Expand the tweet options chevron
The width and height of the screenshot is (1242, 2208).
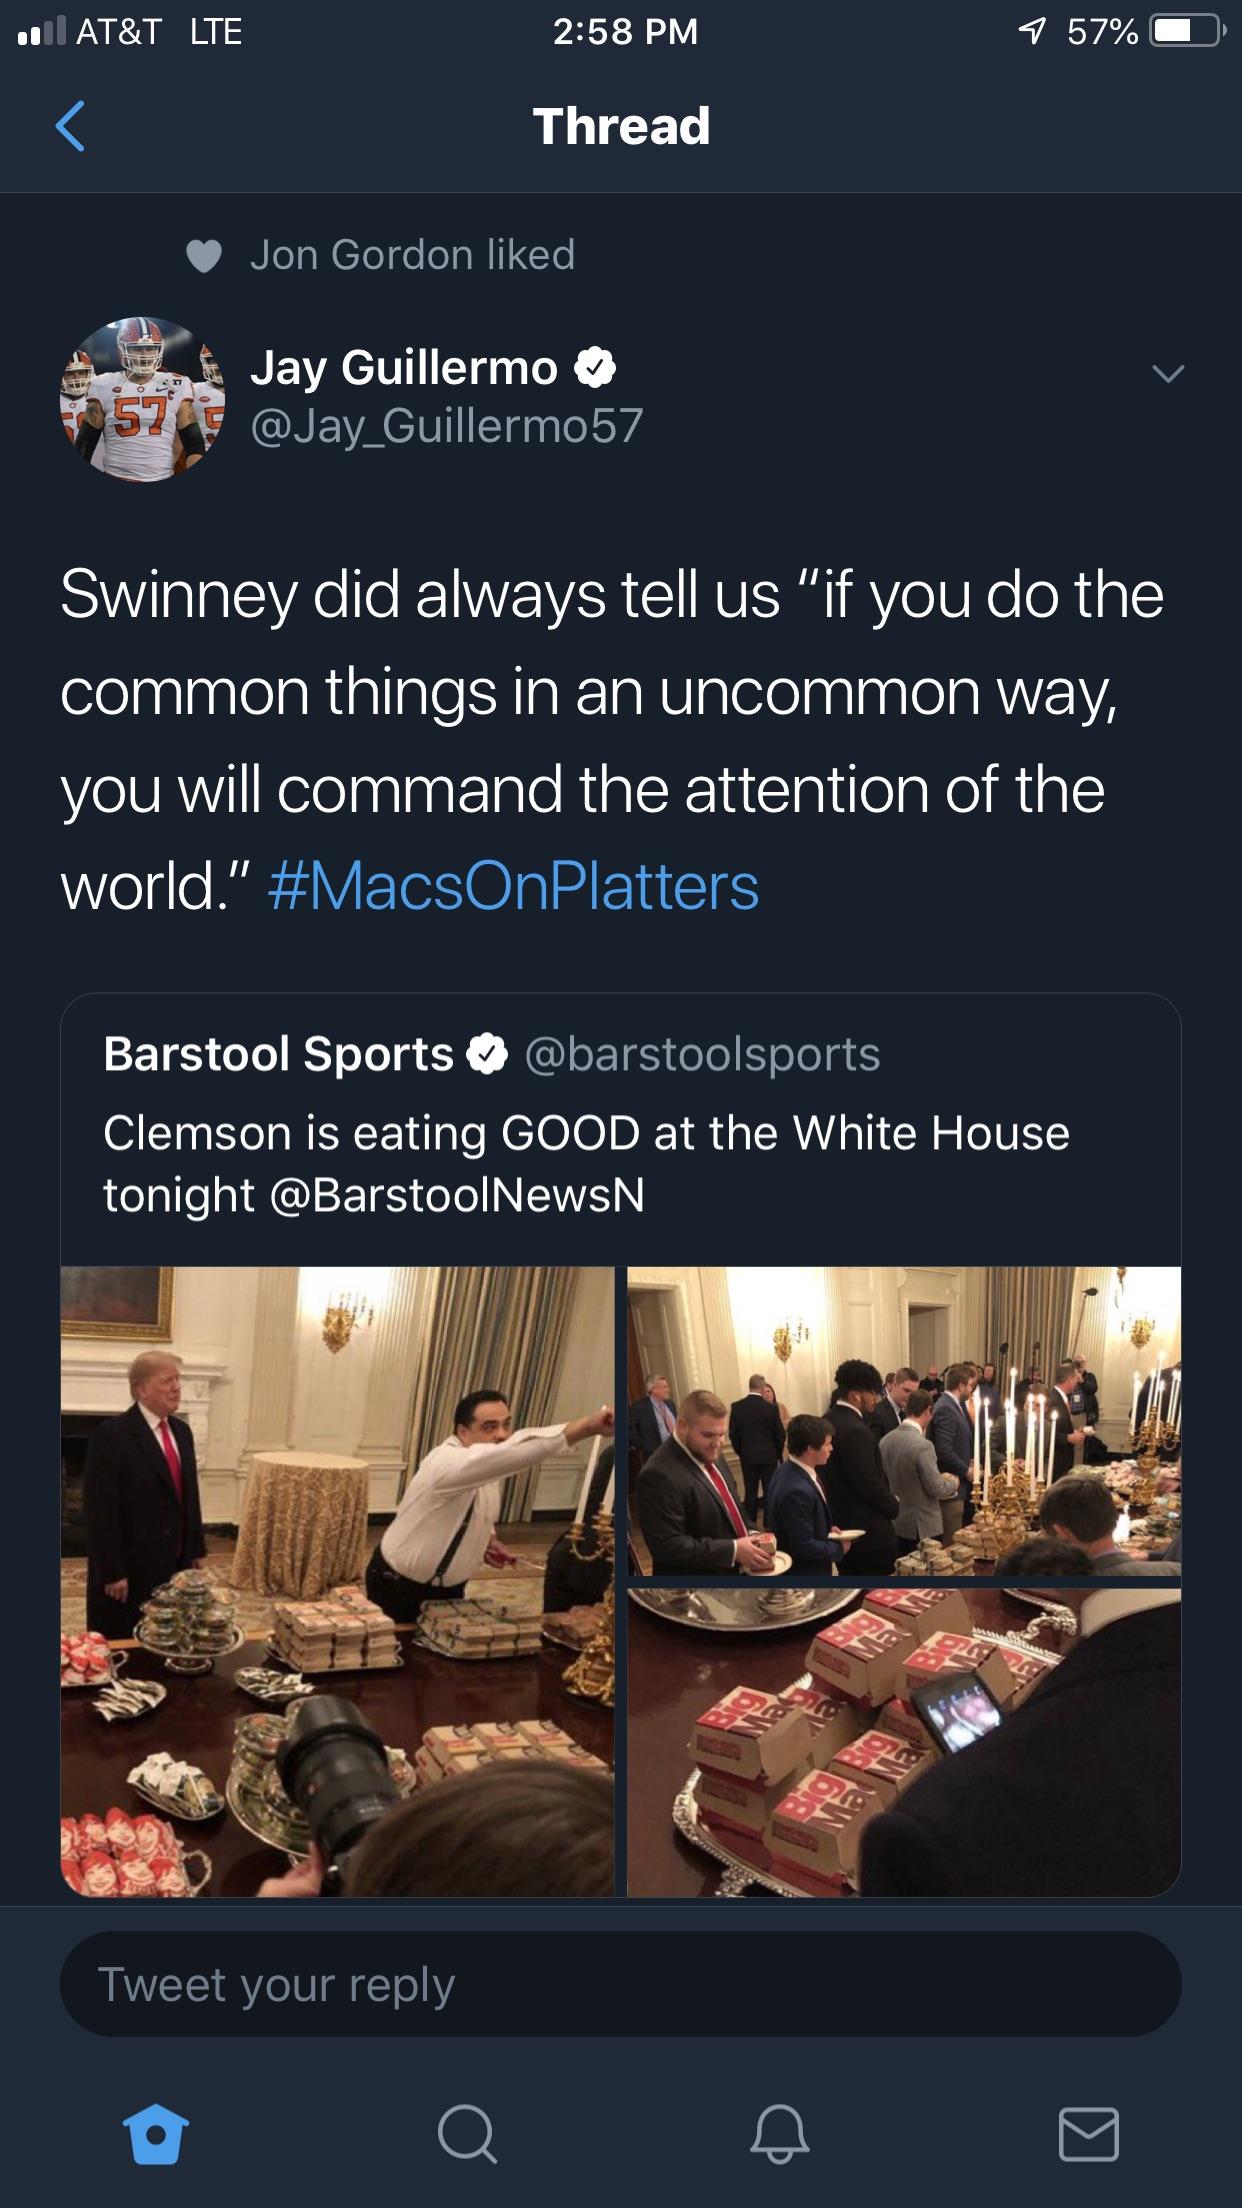pos(1168,373)
